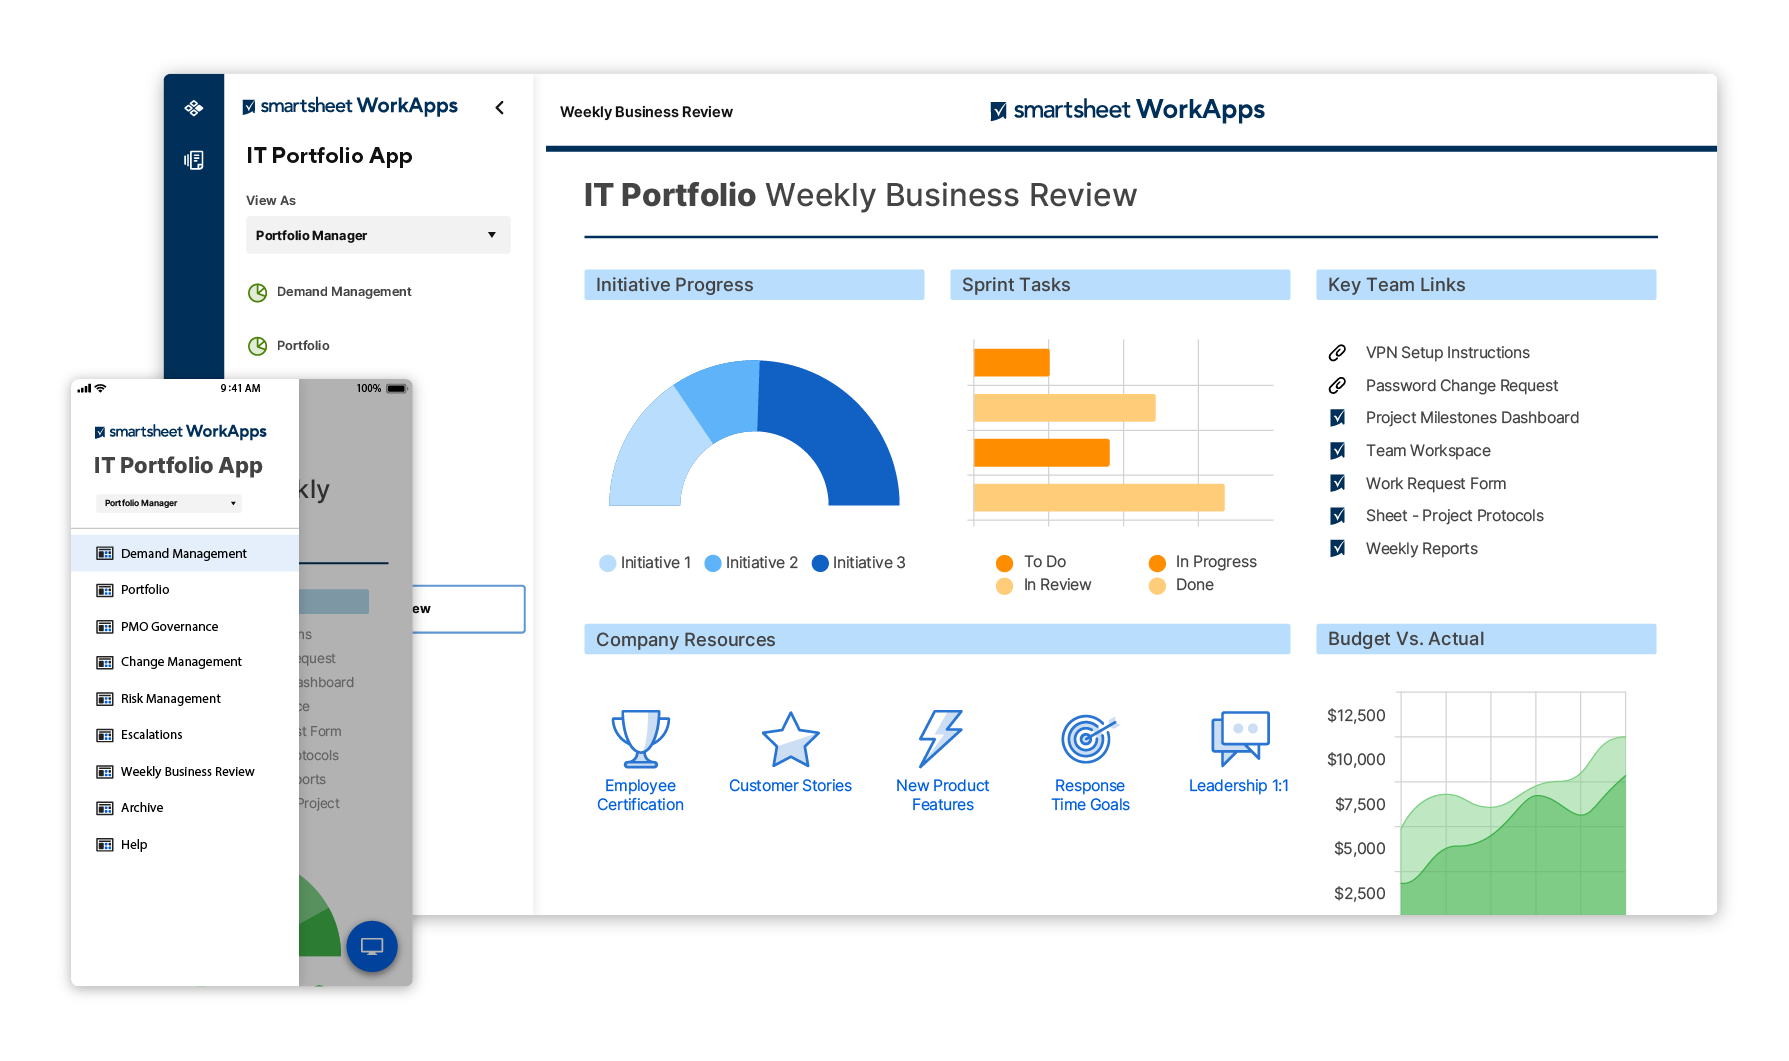Click the blue desktop view floating button
This screenshot has height=1061, width=1789.
click(372, 946)
